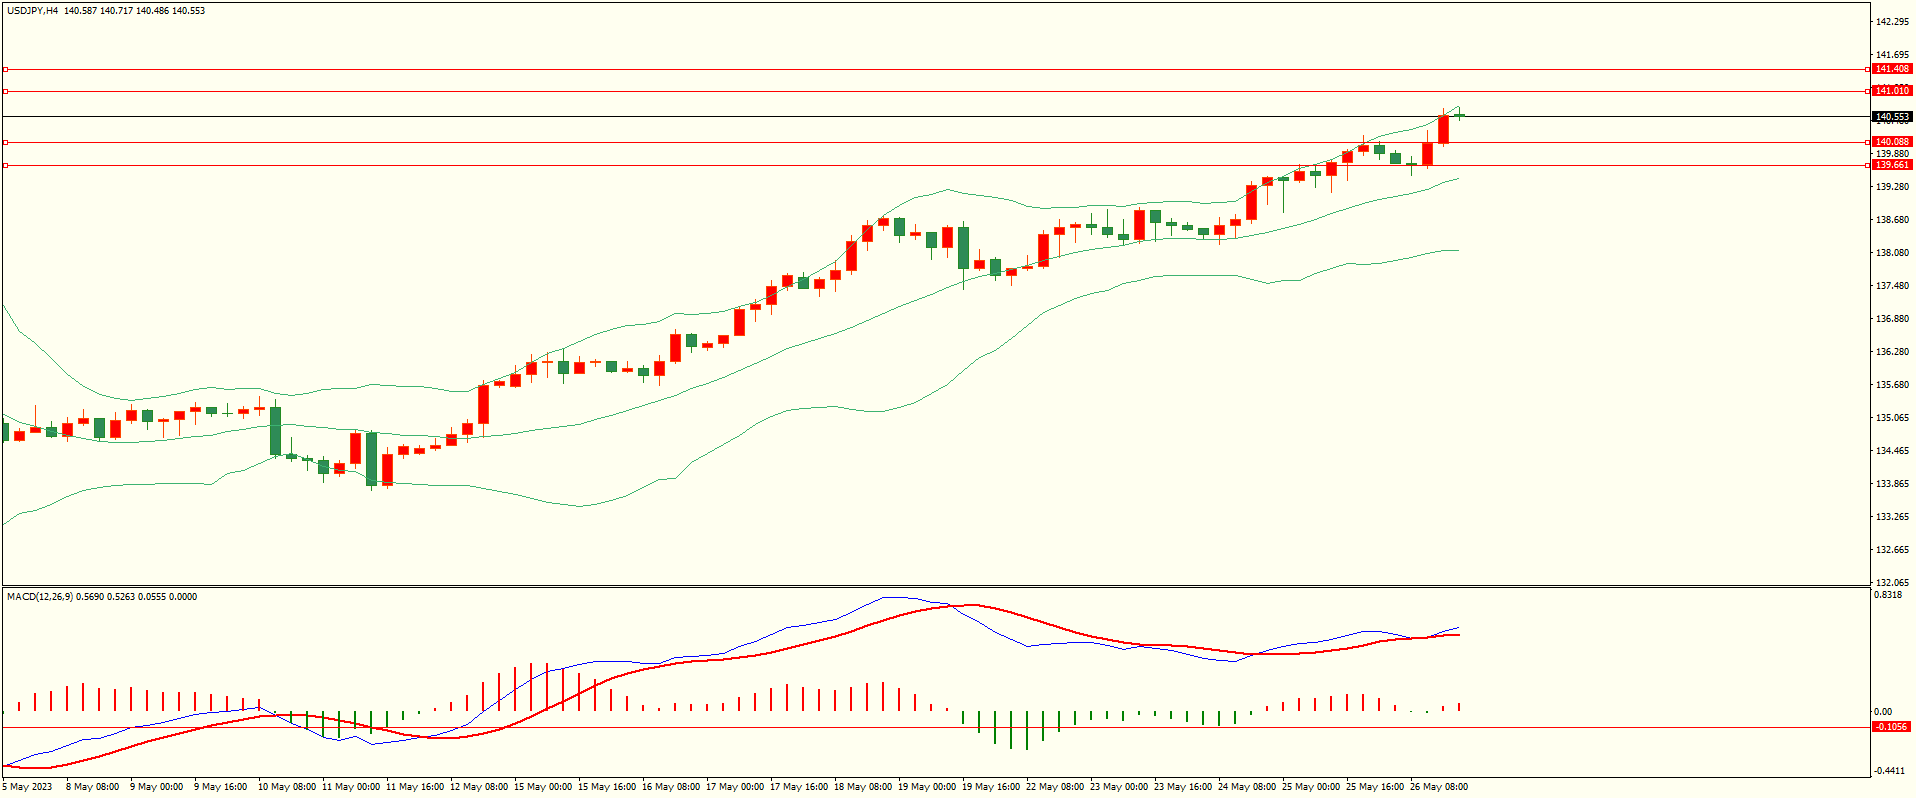
Task: Click the 18 May 08:00 time axis label
Action: [x=863, y=787]
